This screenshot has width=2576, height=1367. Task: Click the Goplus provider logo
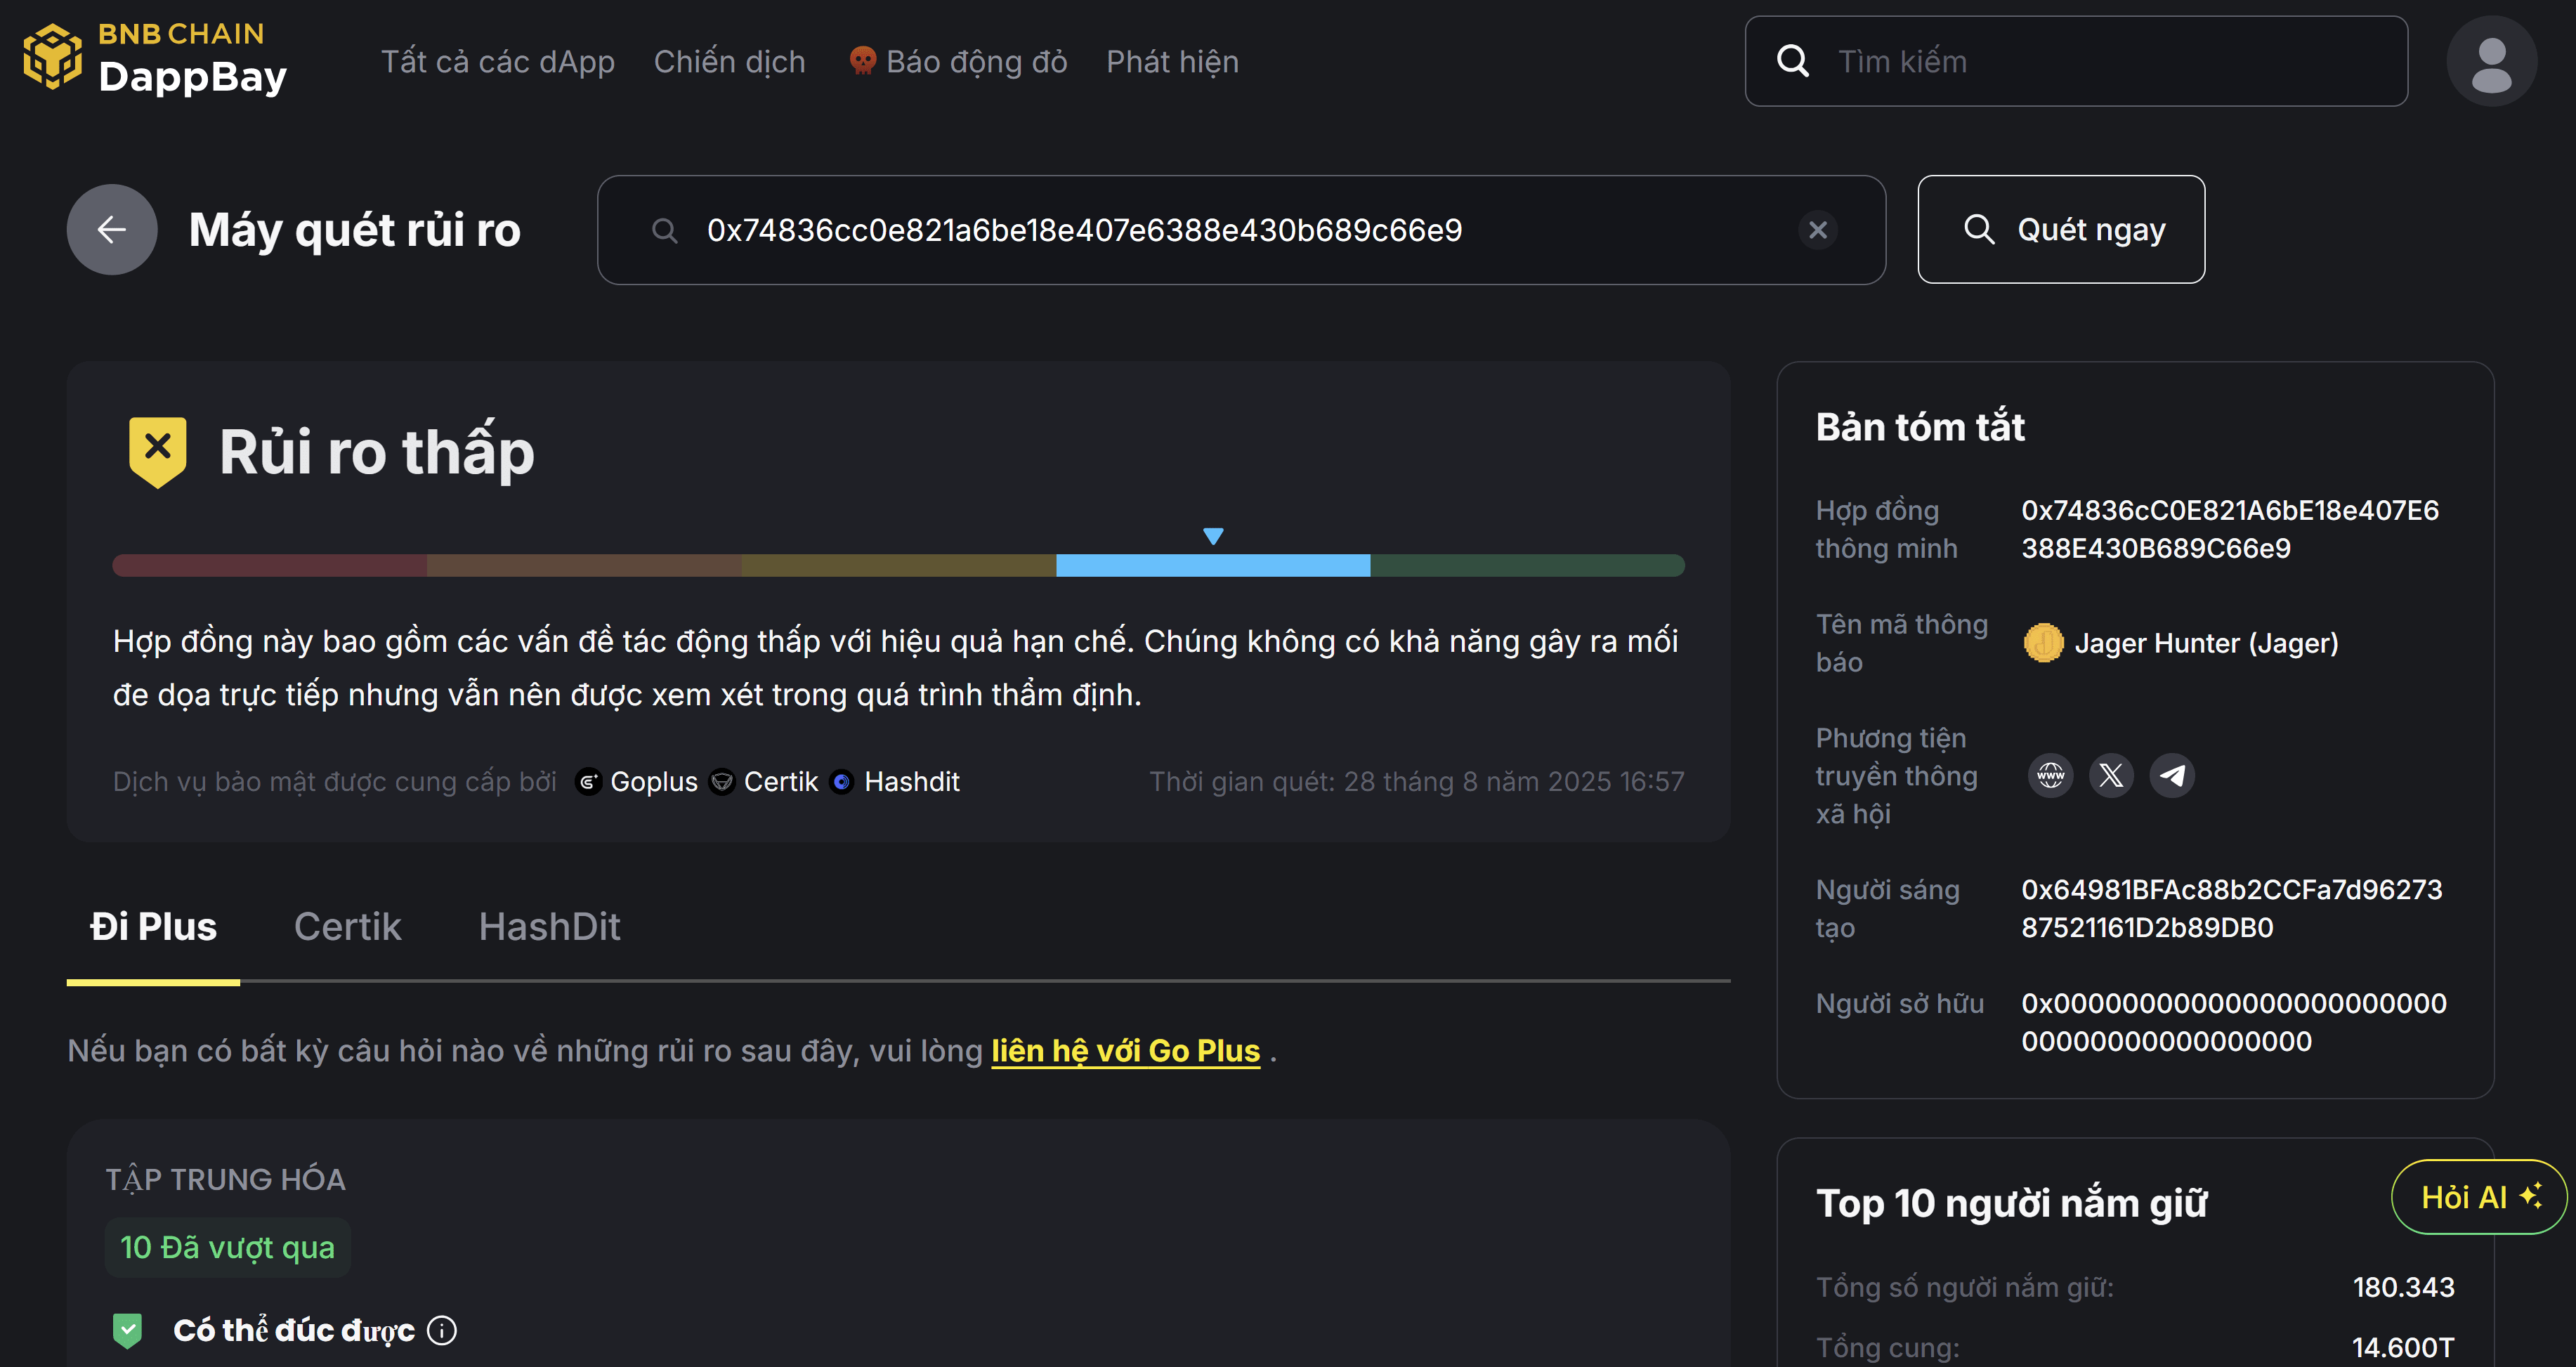pyautogui.click(x=589, y=781)
